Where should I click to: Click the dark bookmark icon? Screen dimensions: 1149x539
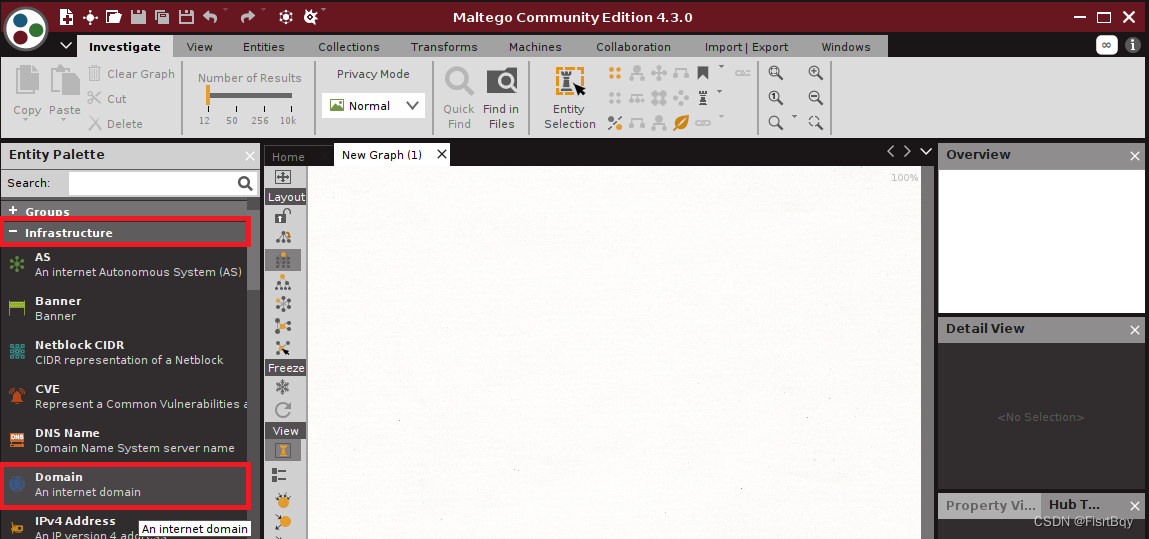point(703,73)
